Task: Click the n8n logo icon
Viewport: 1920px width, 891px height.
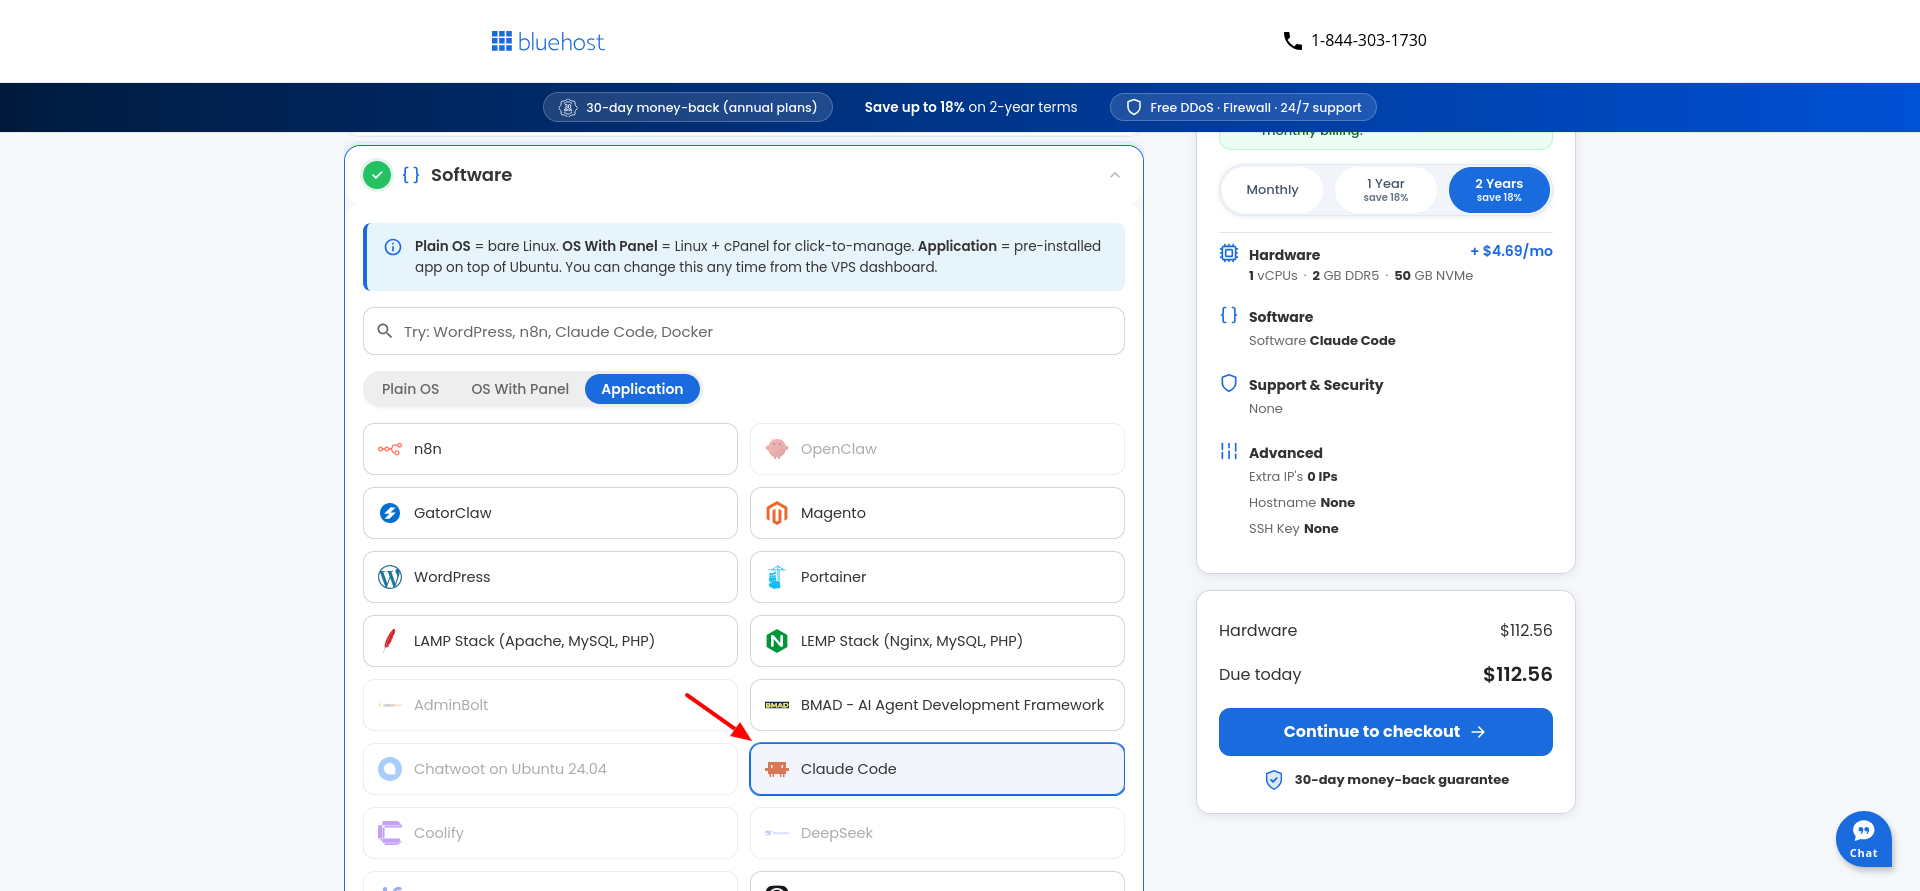Action: click(390, 449)
